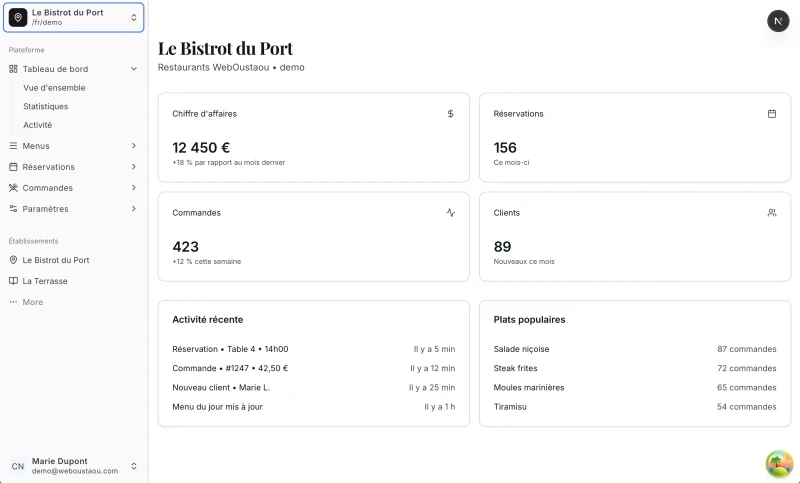Click 'Il y a 1 h' timestamp
The width and height of the screenshot is (800, 483).
[439, 407]
